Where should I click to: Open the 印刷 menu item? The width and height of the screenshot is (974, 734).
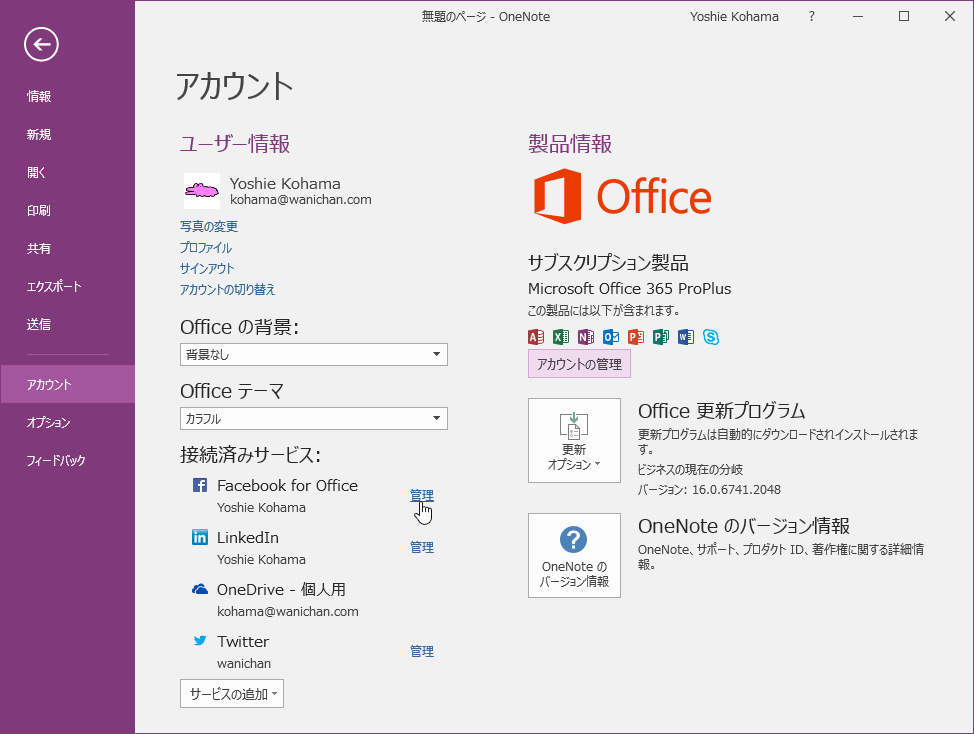[x=68, y=210]
